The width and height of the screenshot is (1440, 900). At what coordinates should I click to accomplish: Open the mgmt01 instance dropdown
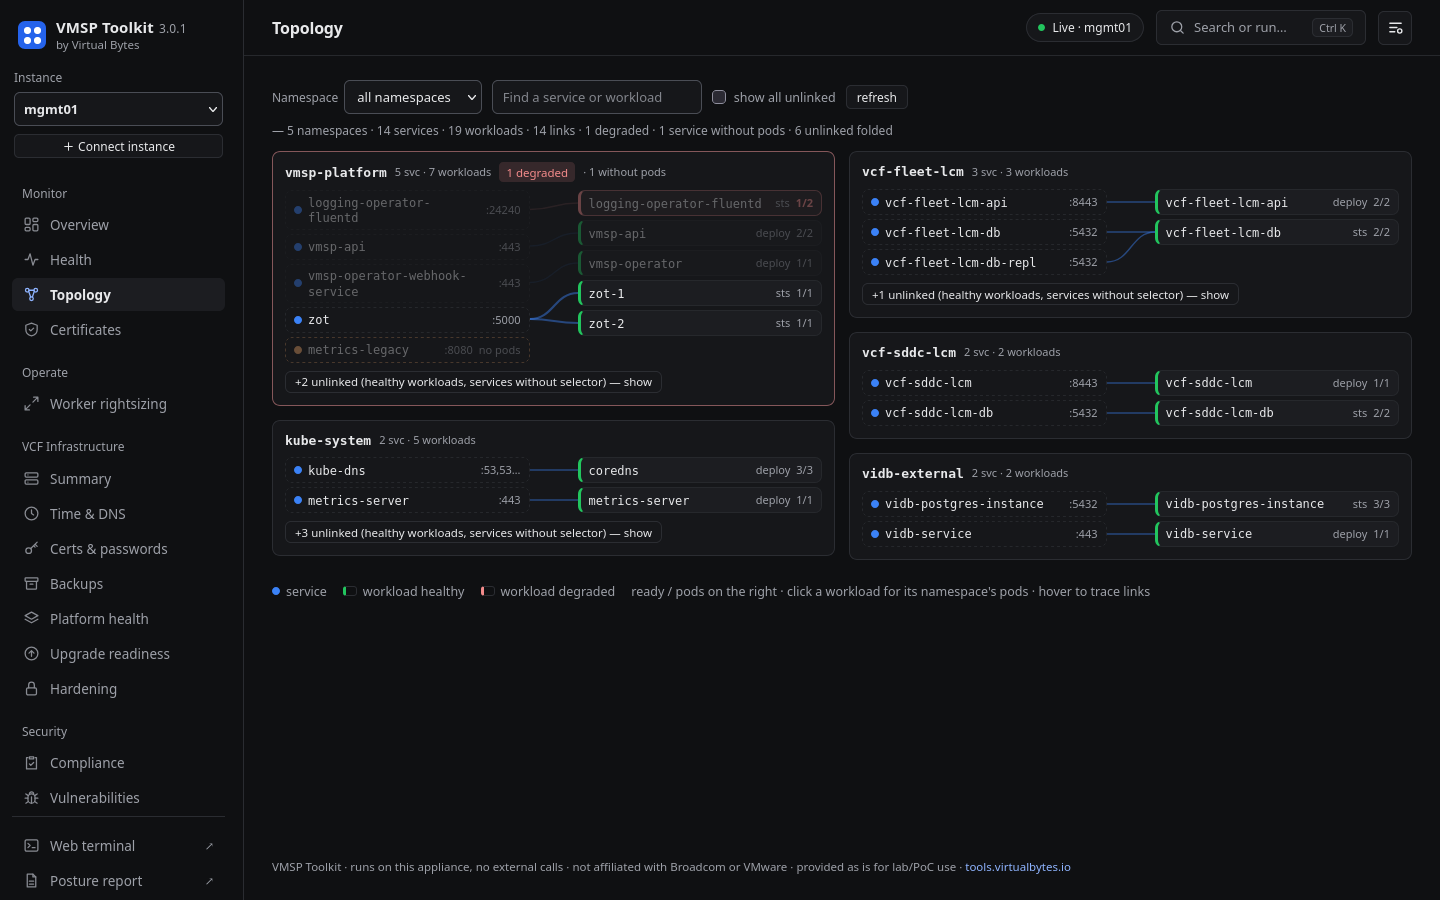(x=118, y=109)
